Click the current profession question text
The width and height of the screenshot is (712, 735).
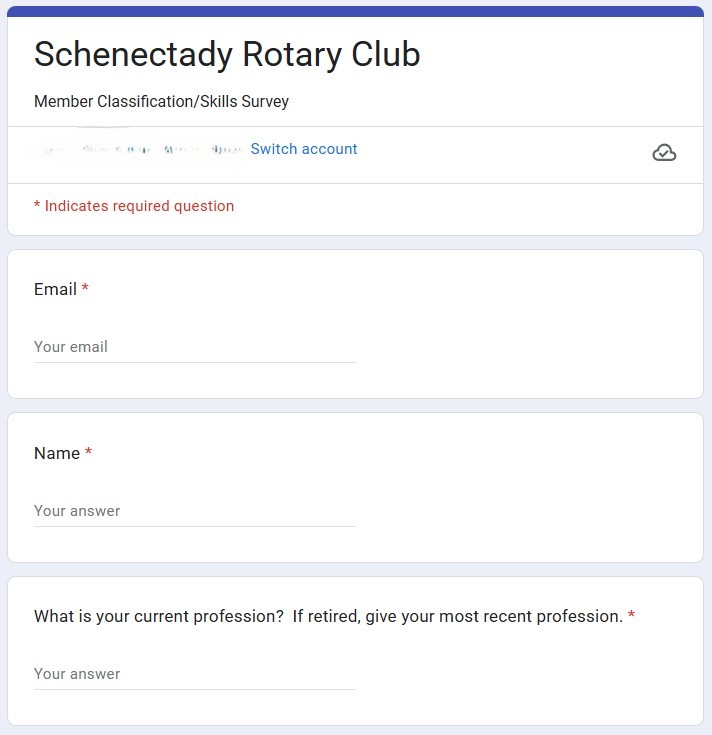point(328,616)
